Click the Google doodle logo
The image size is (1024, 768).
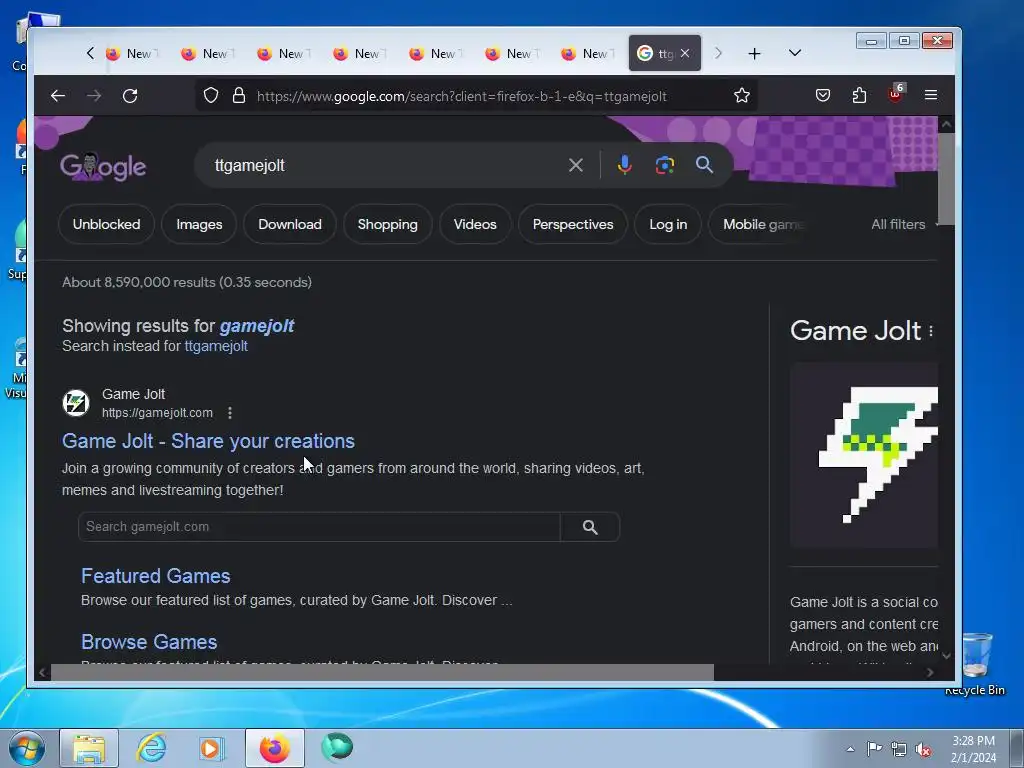pos(103,167)
